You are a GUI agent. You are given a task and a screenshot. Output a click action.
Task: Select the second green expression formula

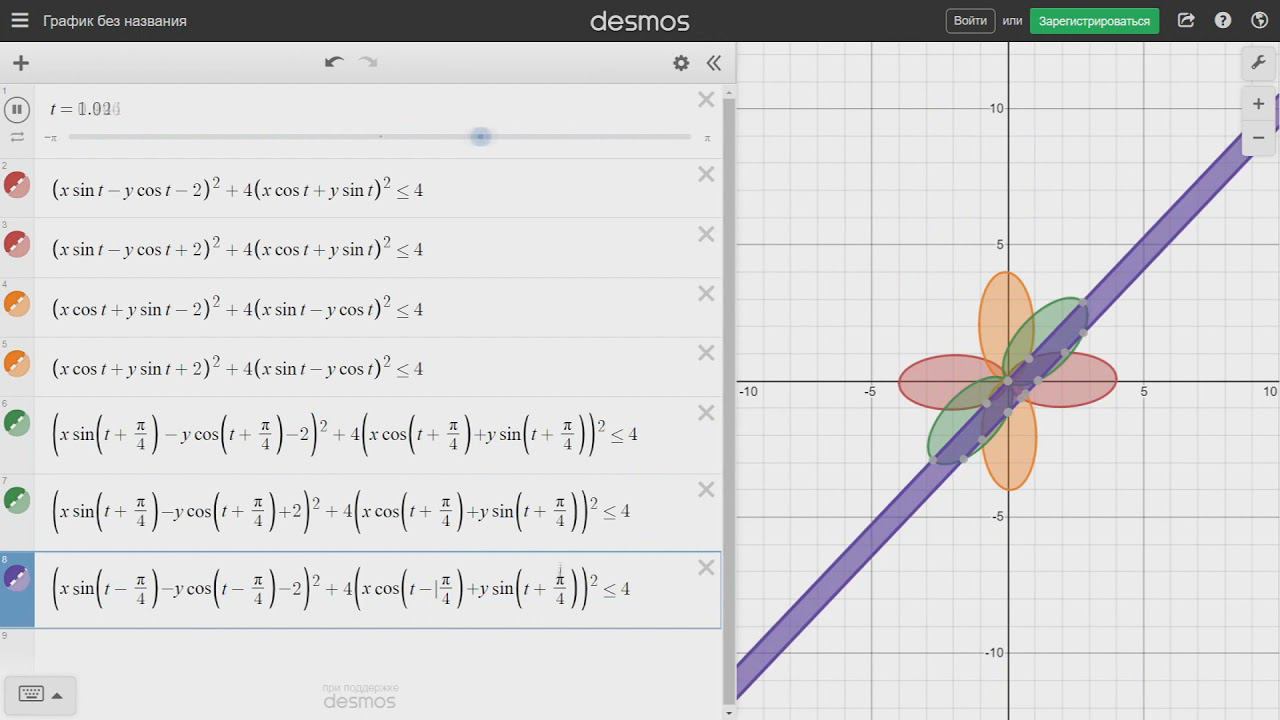click(340, 511)
